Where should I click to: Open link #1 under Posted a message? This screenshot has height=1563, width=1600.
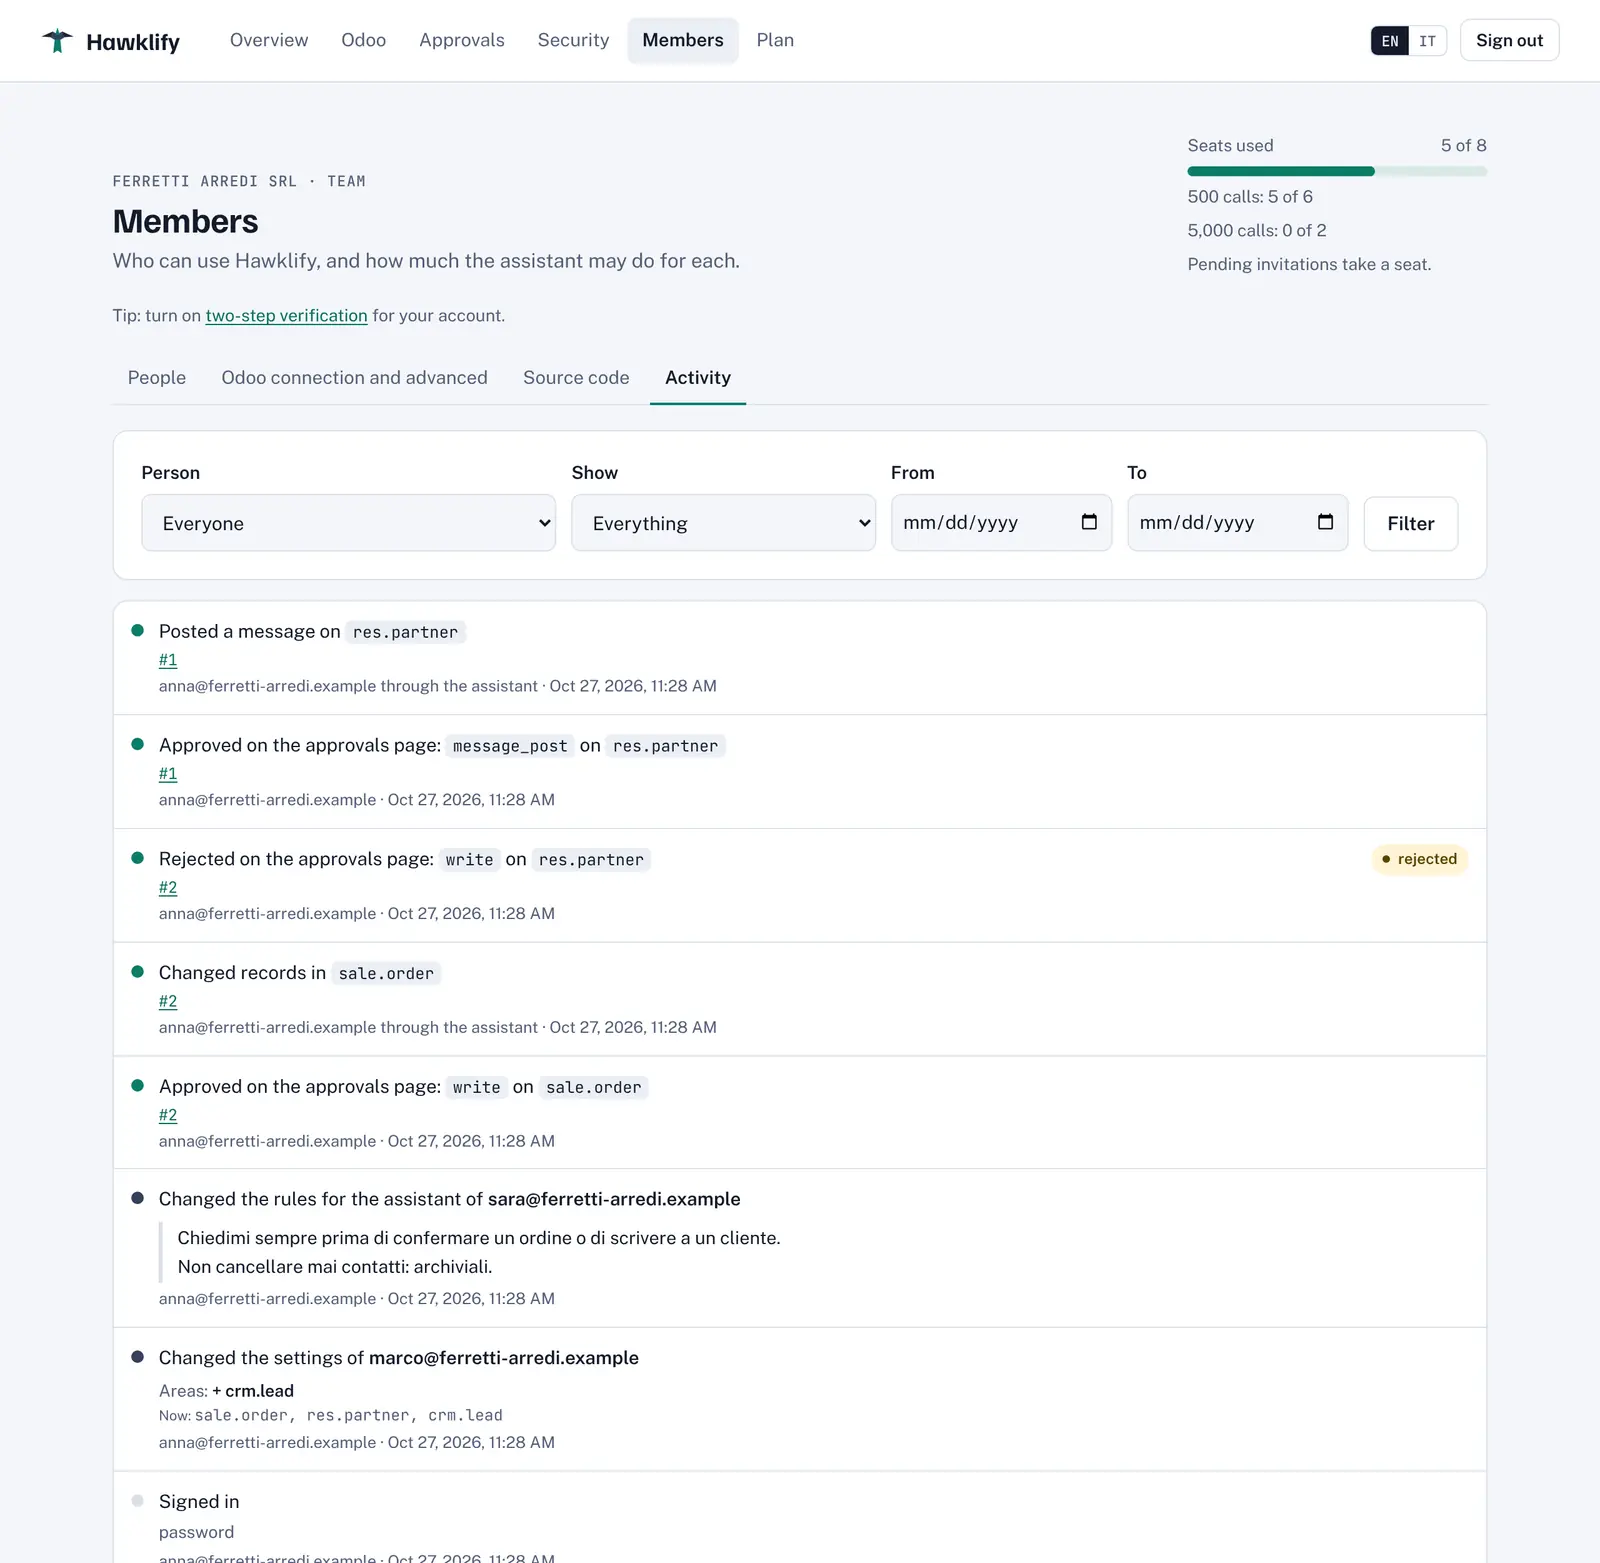[x=168, y=660]
